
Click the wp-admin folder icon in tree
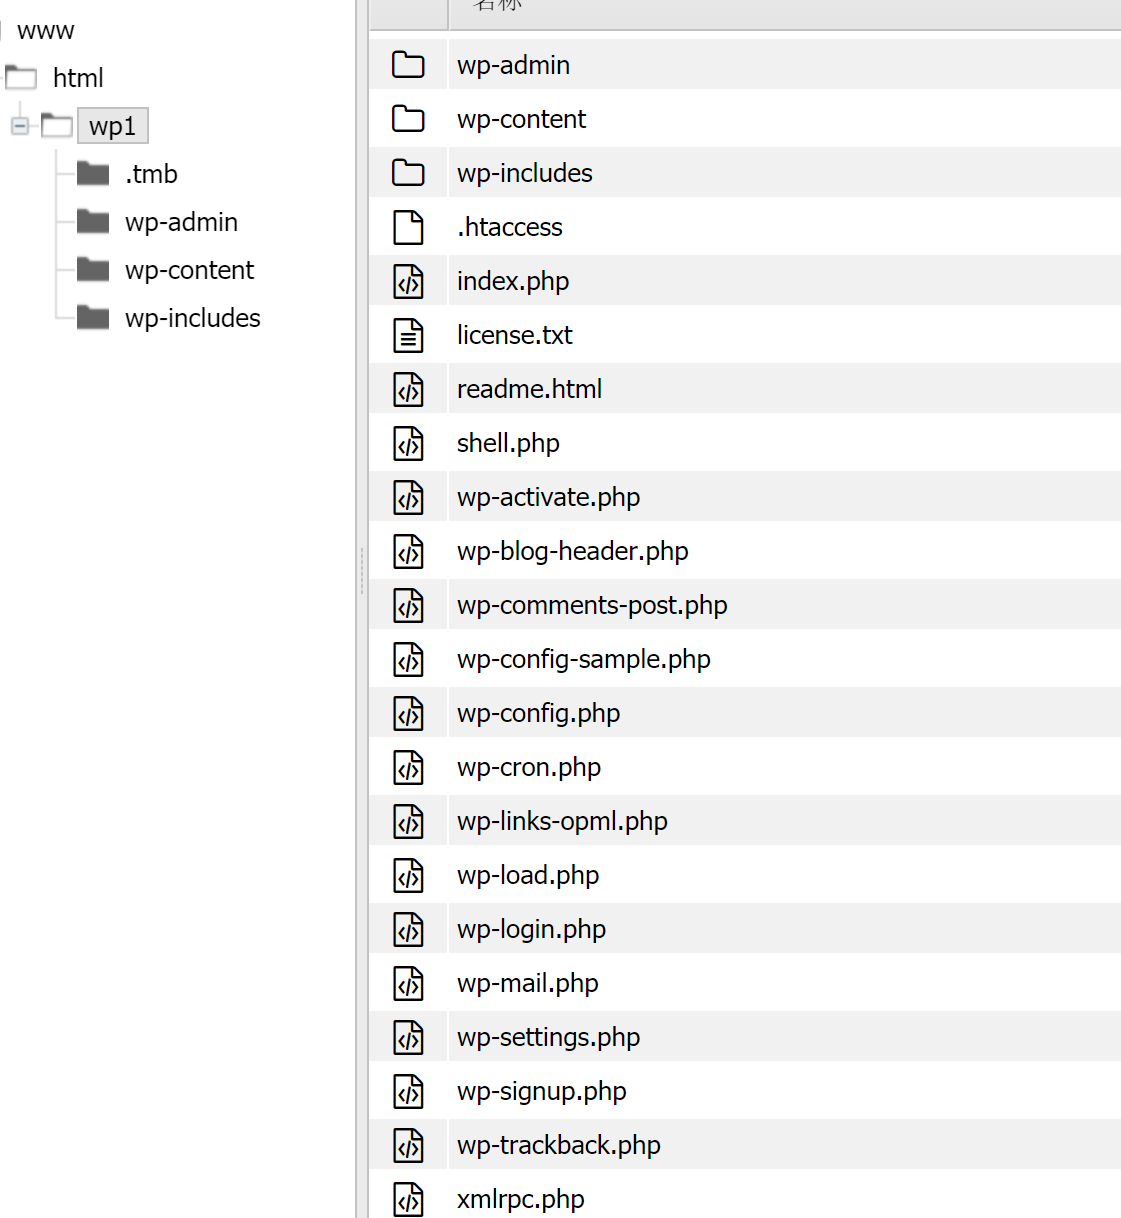point(93,221)
